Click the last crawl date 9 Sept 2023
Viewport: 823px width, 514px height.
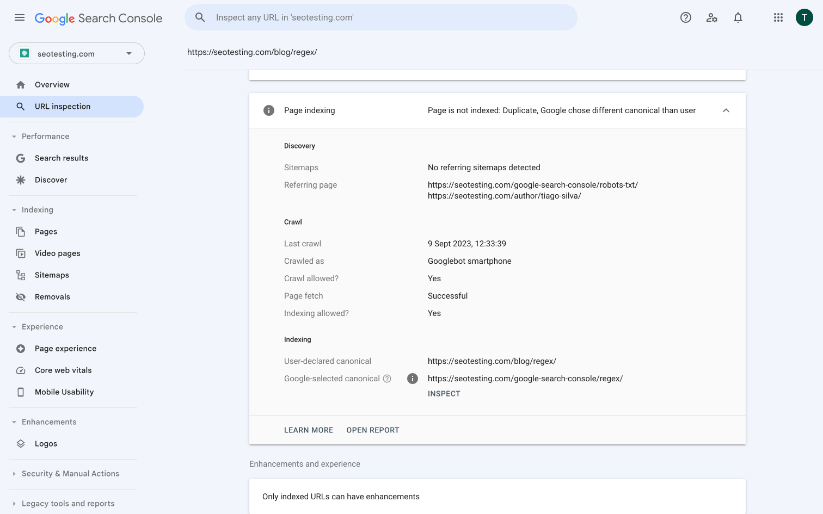[x=467, y=244]
